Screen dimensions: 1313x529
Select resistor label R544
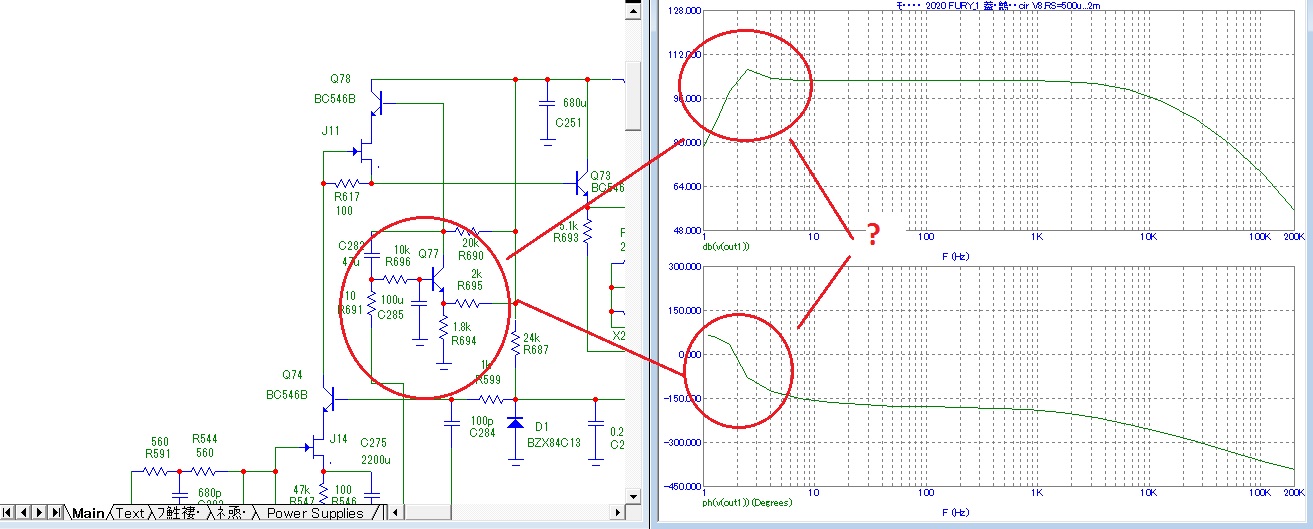point(204,439)
